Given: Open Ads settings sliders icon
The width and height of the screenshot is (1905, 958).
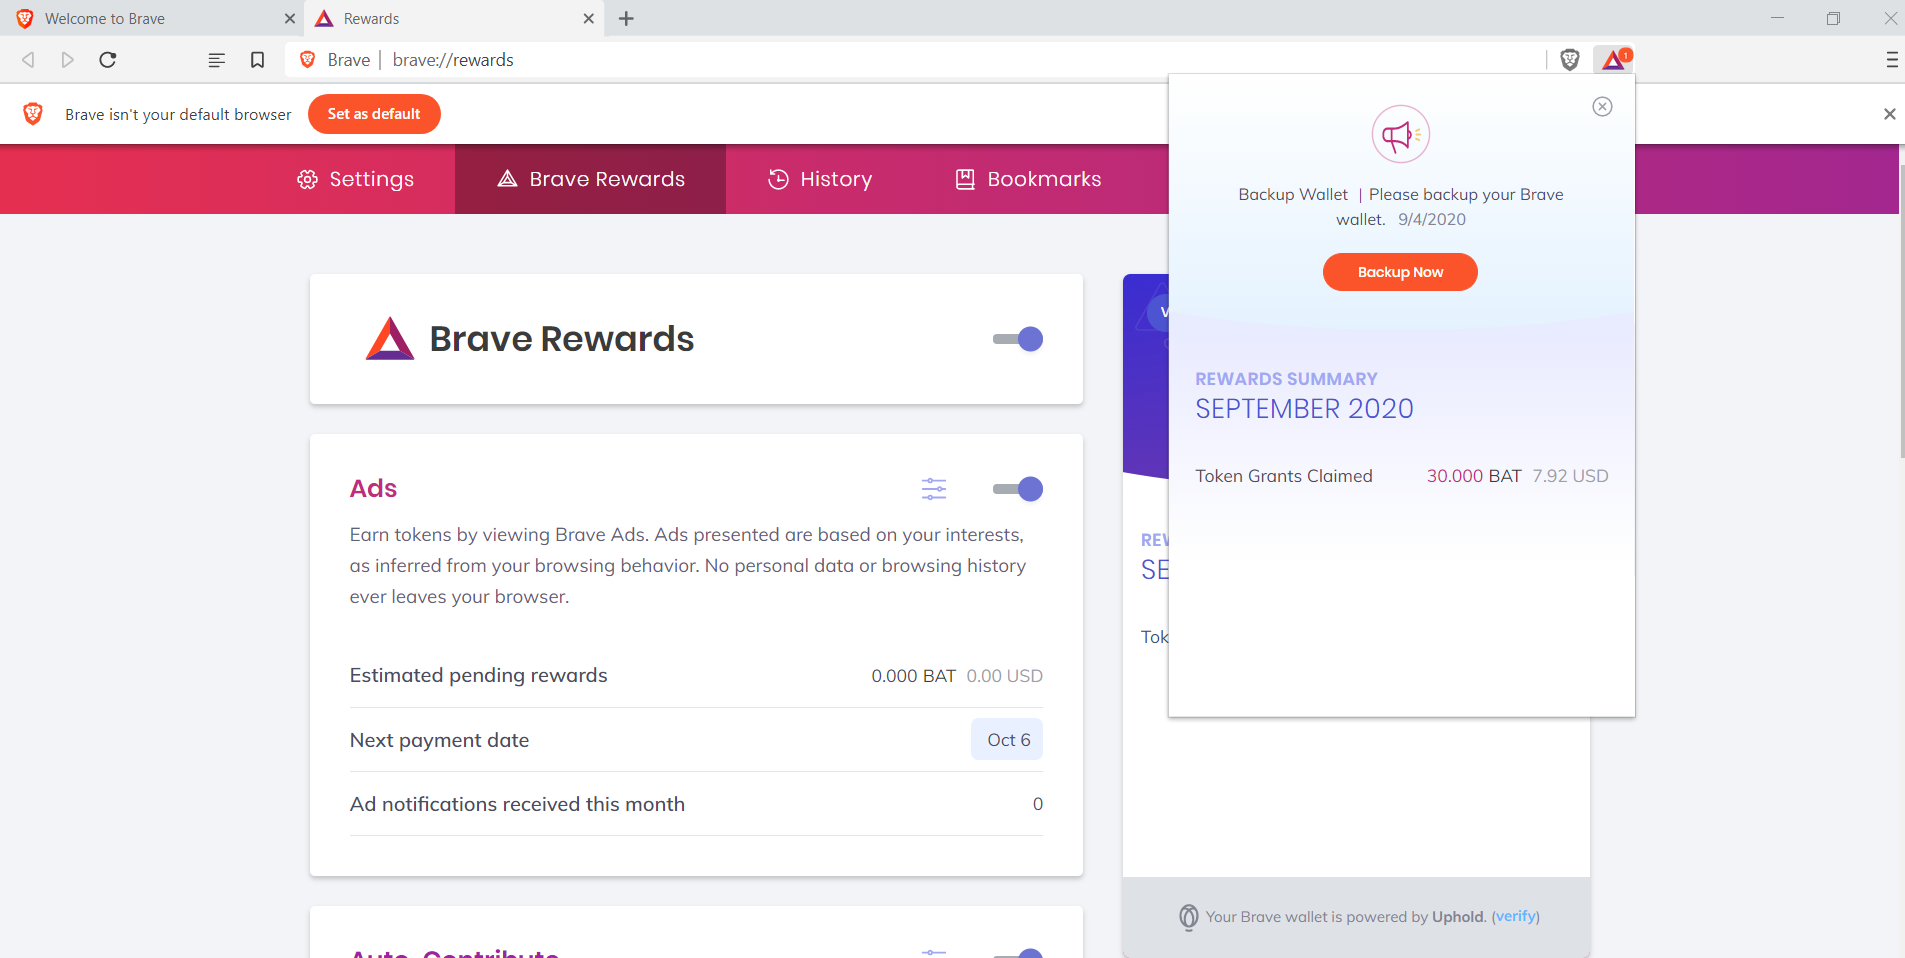Looking at the screenshot, I should pos(934,489).
